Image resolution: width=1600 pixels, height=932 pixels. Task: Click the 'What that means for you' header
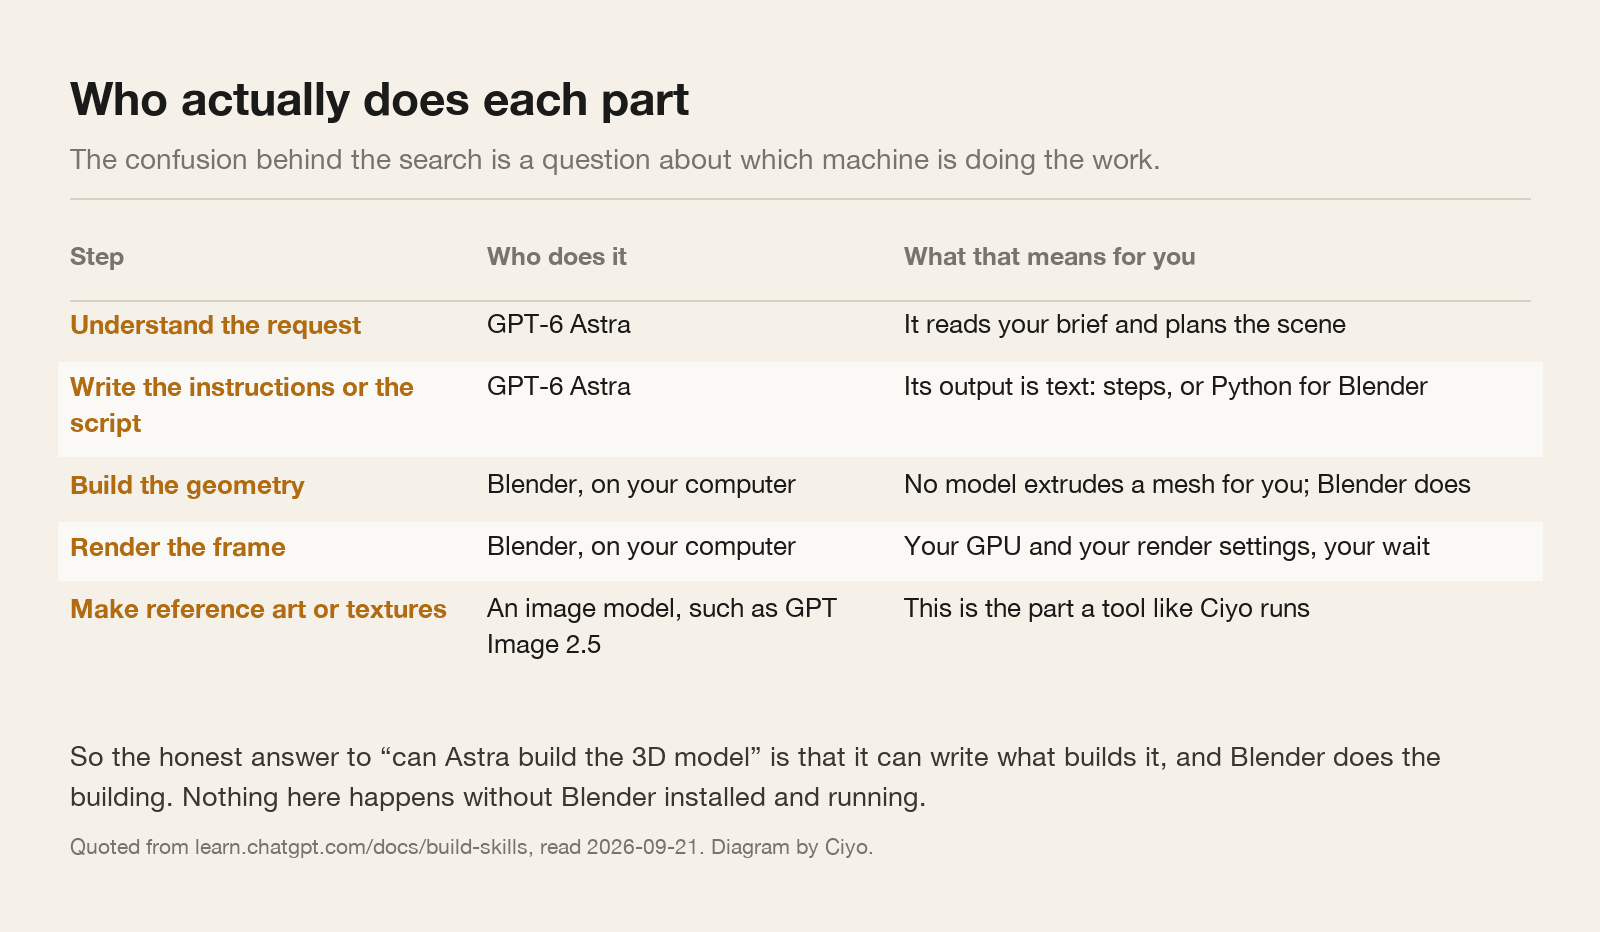click(x=1049, y=257)
